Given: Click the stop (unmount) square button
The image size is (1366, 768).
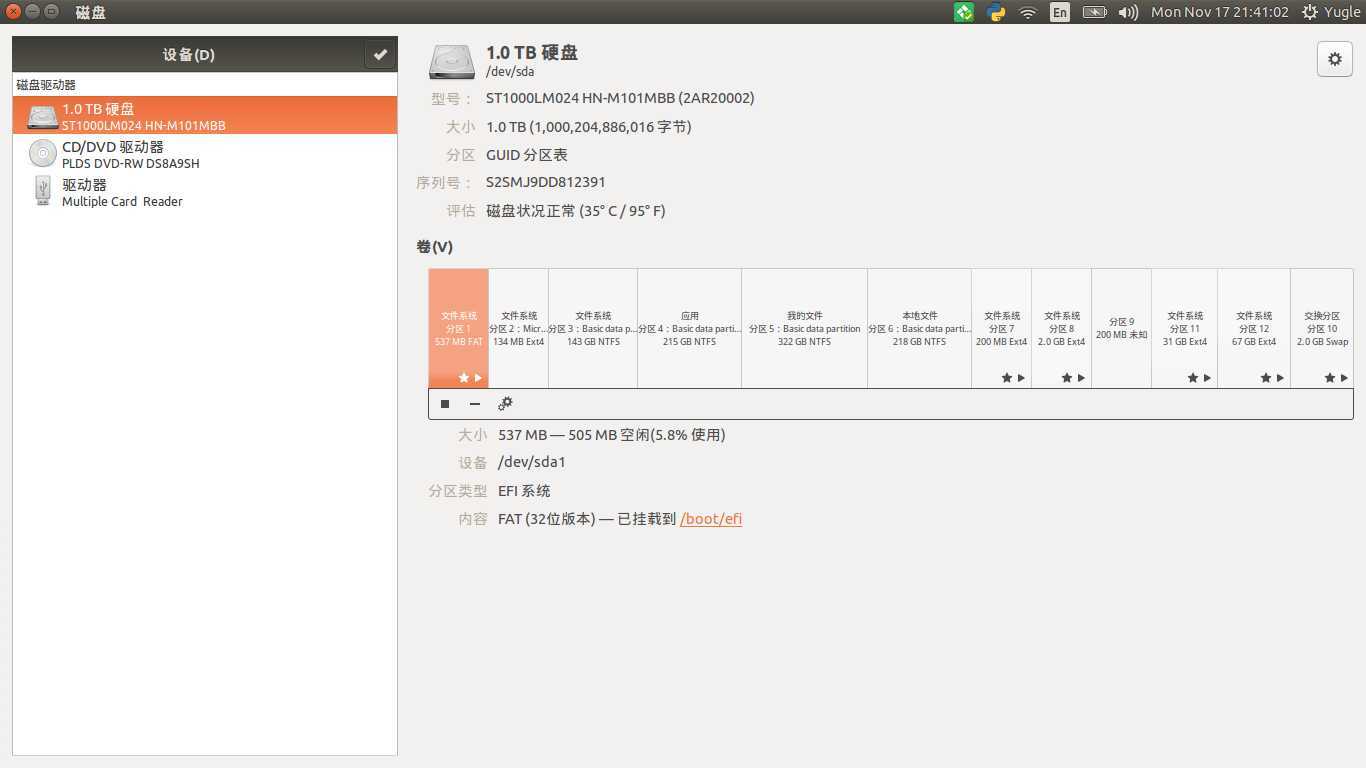Looking at the screenshot, I should [x=445, y=404].
